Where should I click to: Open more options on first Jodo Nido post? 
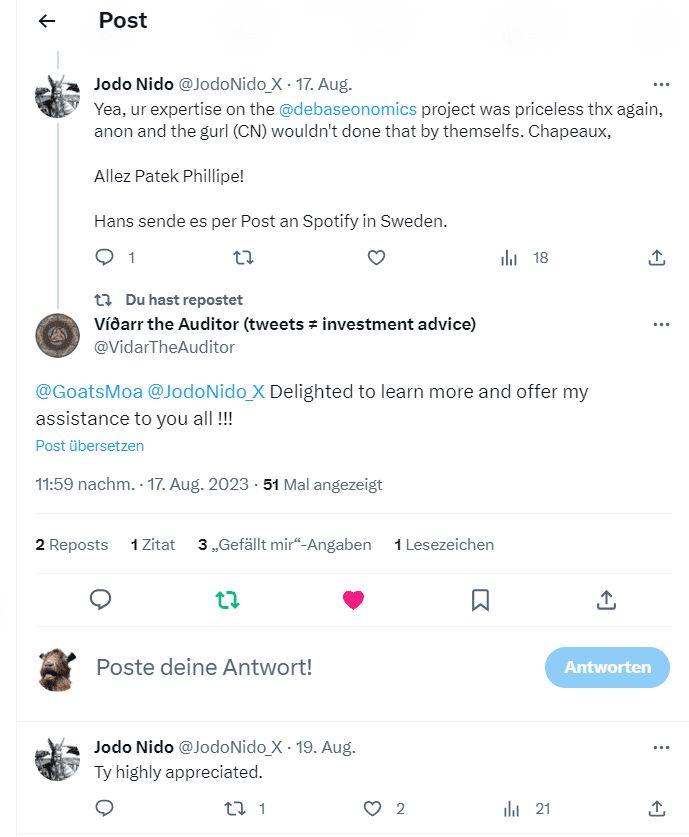pyautogui.click(x=661, y=84)
